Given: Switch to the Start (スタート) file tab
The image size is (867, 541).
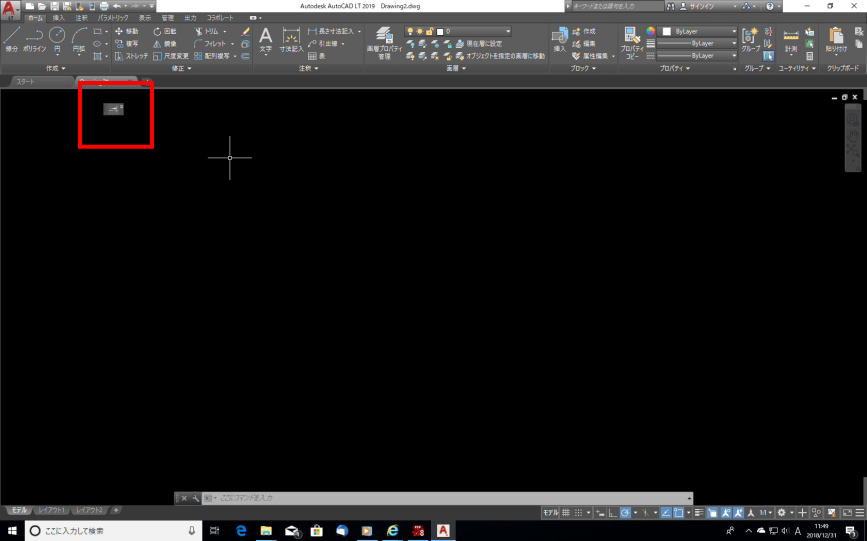Looking at the screenshot, I should click(25, 82).
